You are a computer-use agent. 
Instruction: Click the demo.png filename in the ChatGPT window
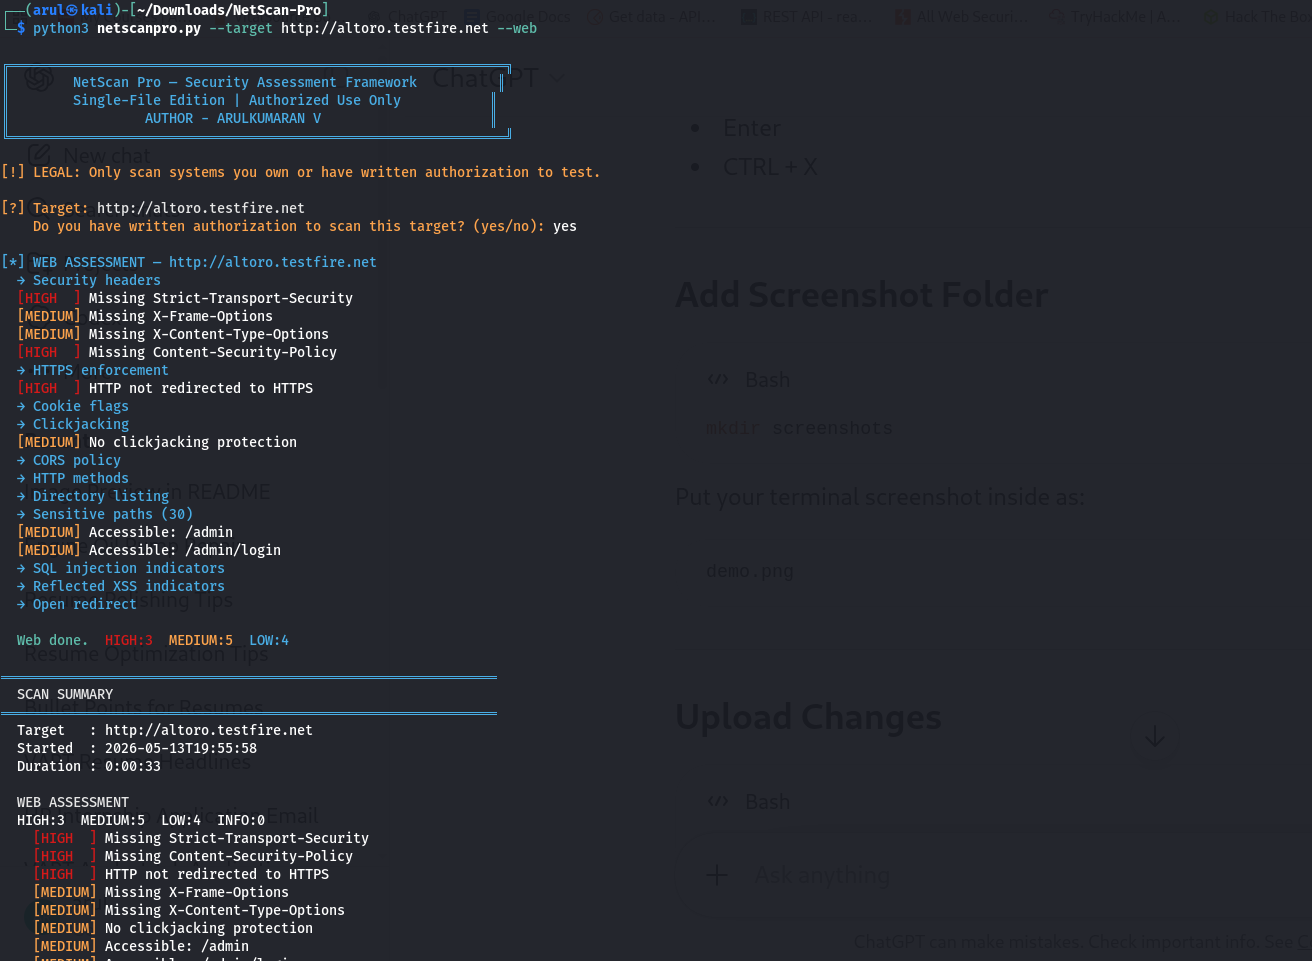[x=749, y=572]
